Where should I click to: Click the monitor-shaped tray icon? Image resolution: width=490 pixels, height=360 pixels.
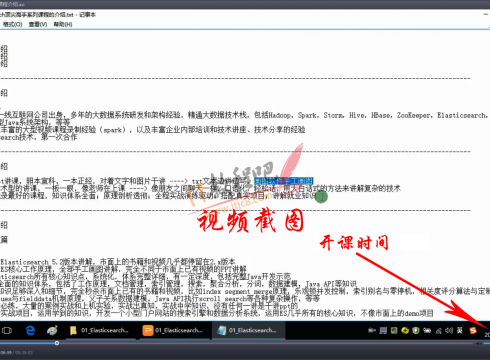[383, 330]
